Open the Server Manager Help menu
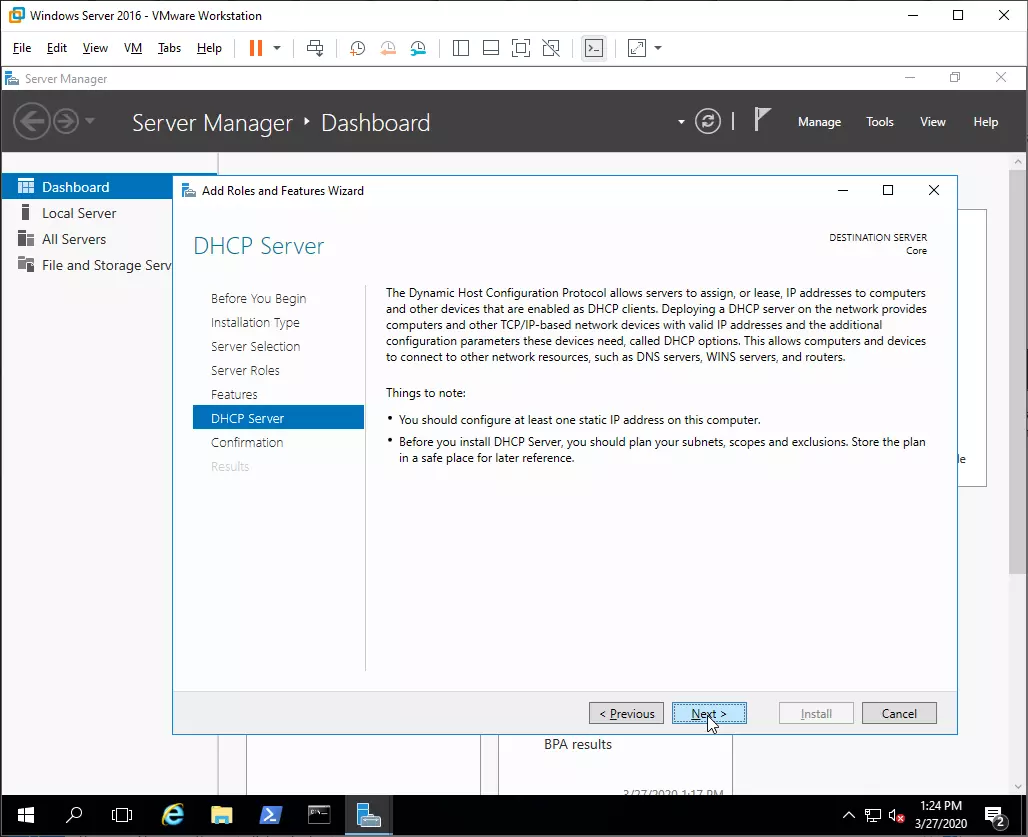Screen dimensions: 1028x837 click(986, 122)
